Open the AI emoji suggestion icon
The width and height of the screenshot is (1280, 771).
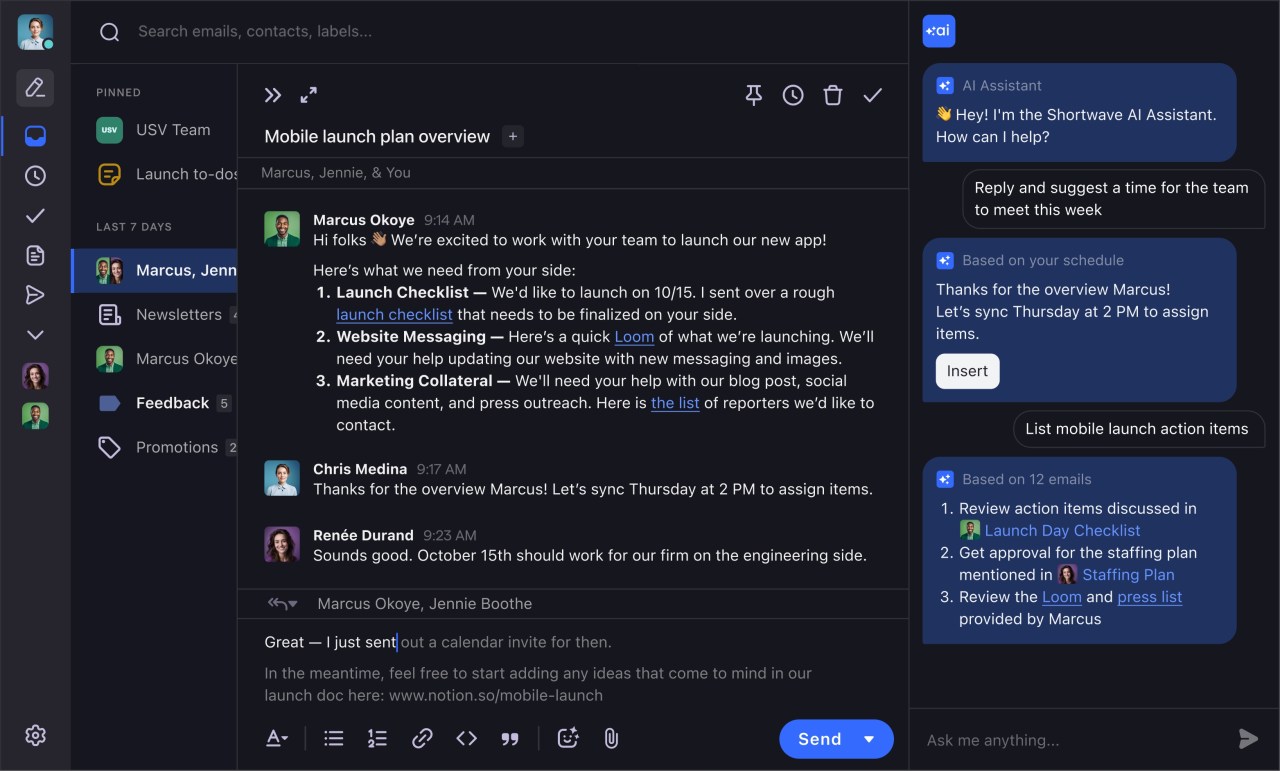point(568,738)
